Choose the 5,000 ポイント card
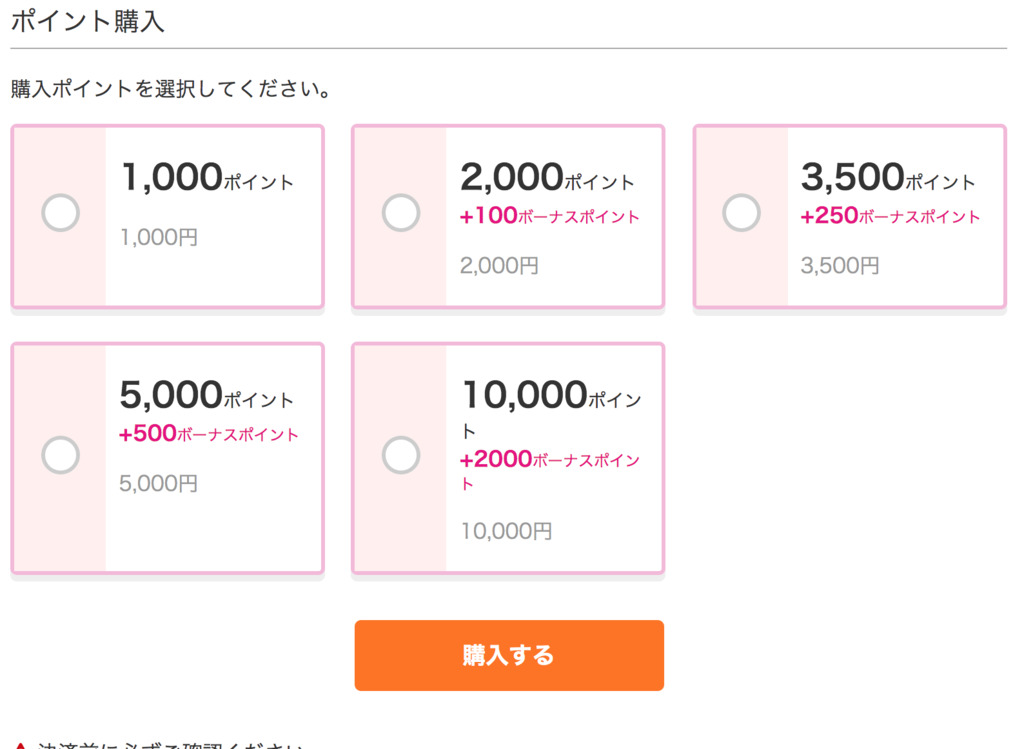The image size is (1024, 749). click(x=167, y=456)
